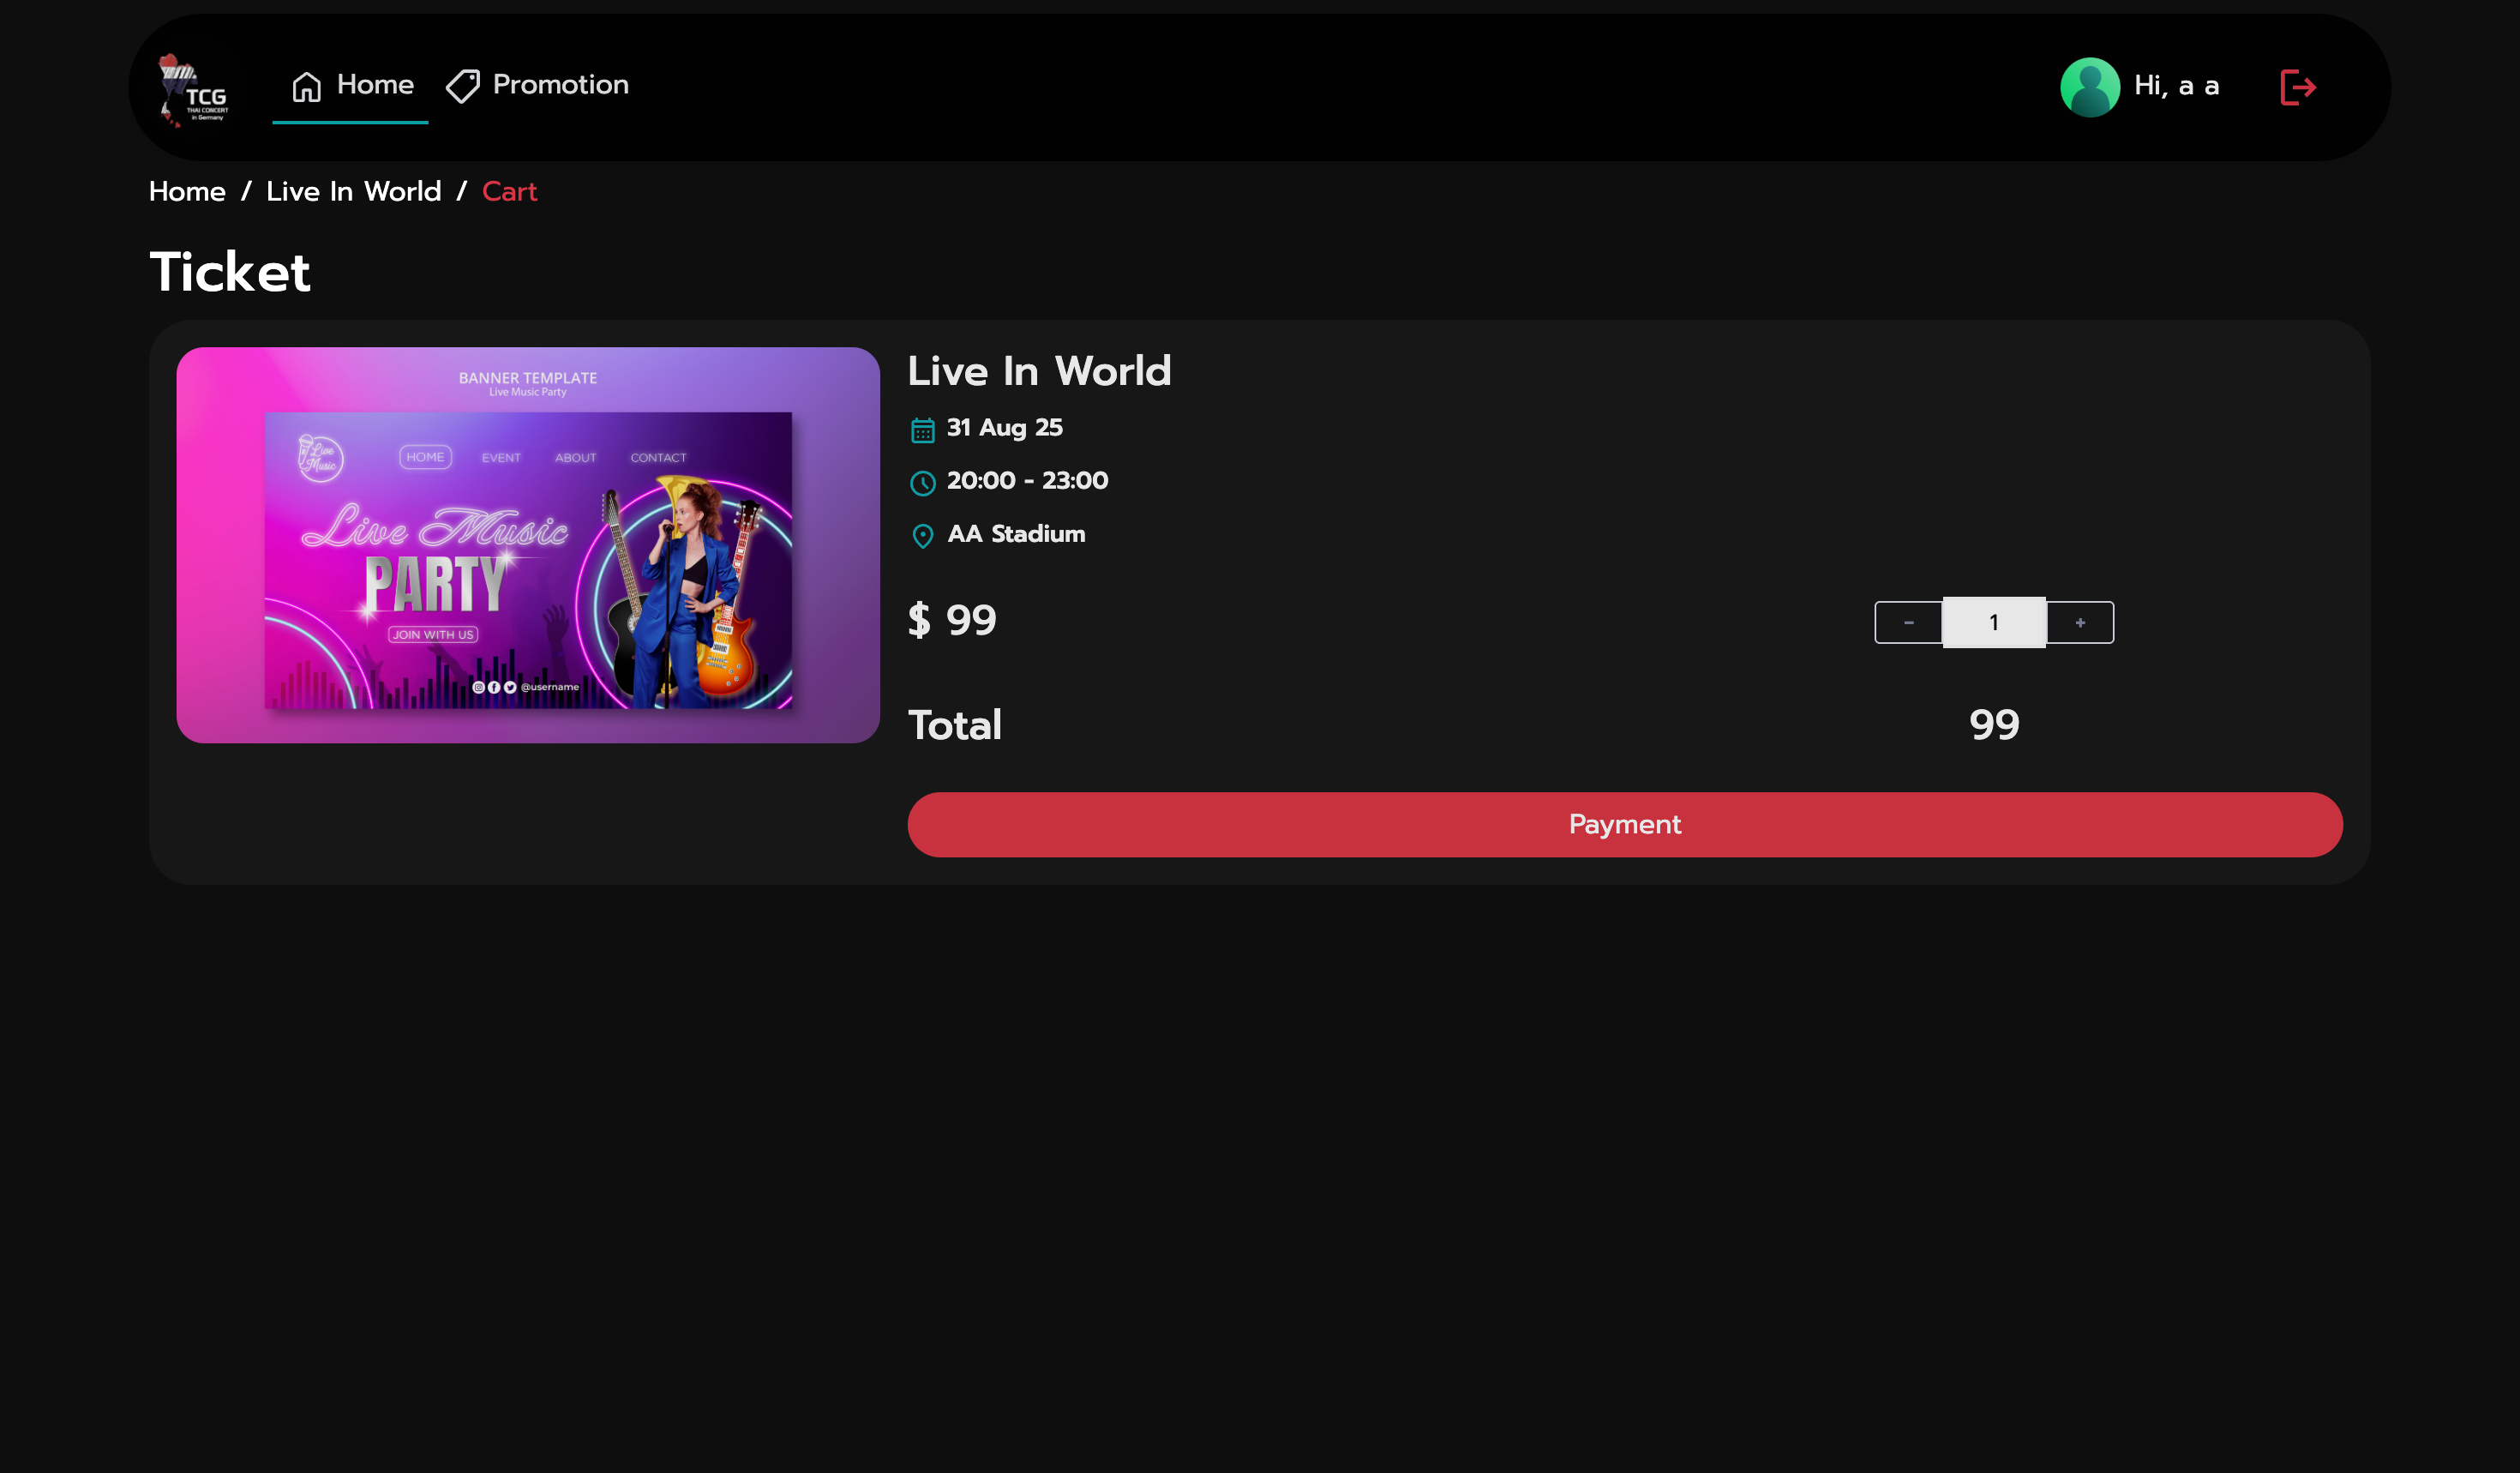Viewport: 2520px width, 1473px height.
Task: Click the calendar icon next to date
Action: 922,430
